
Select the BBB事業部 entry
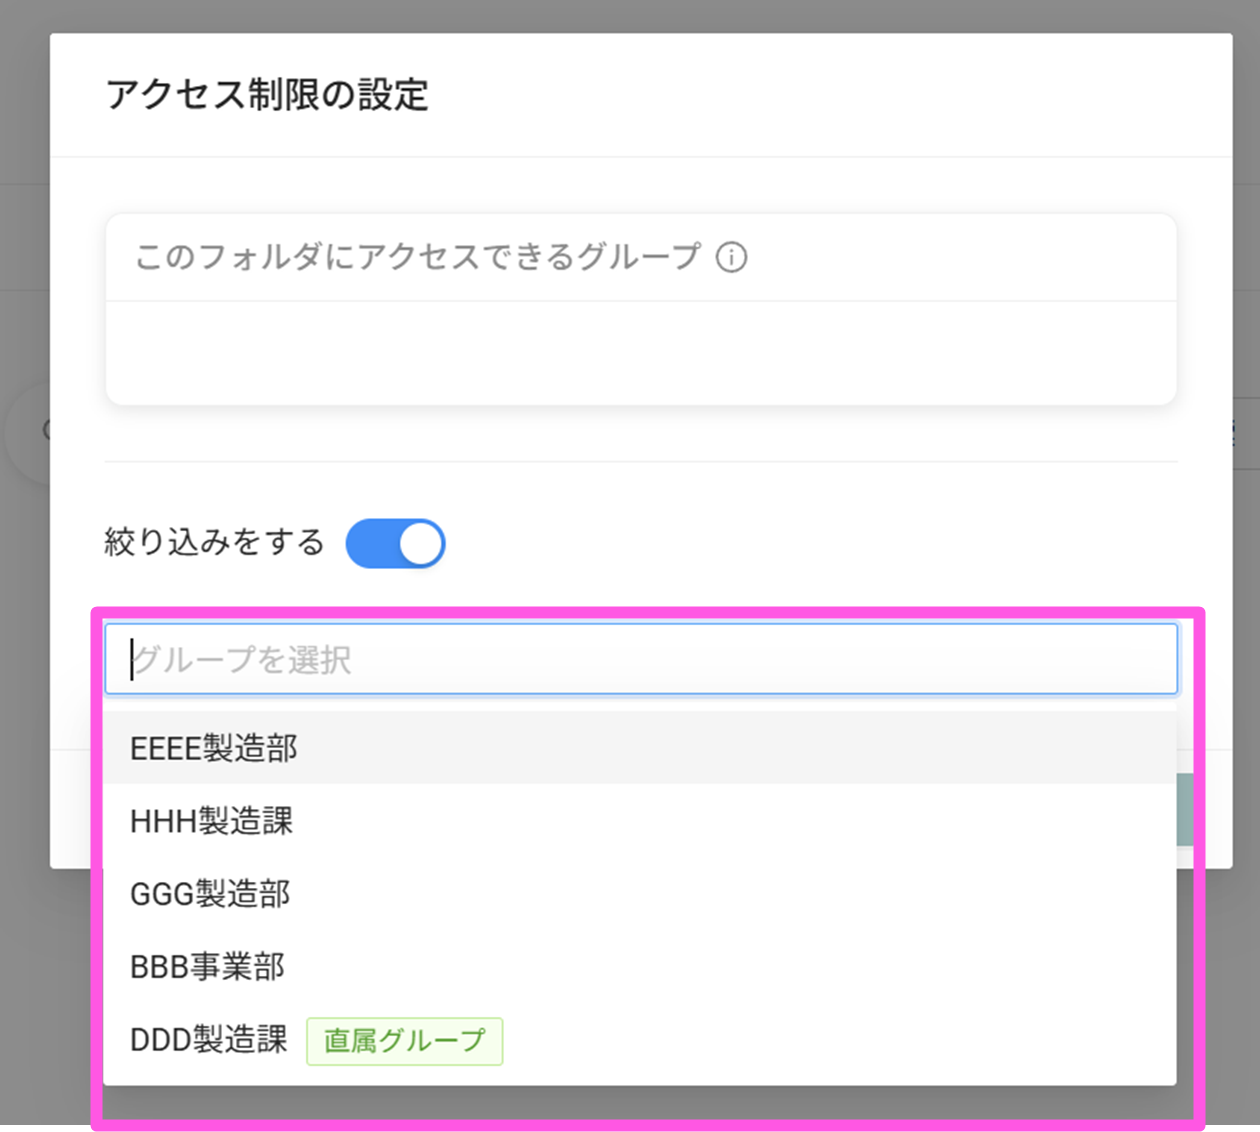[208, 967]
